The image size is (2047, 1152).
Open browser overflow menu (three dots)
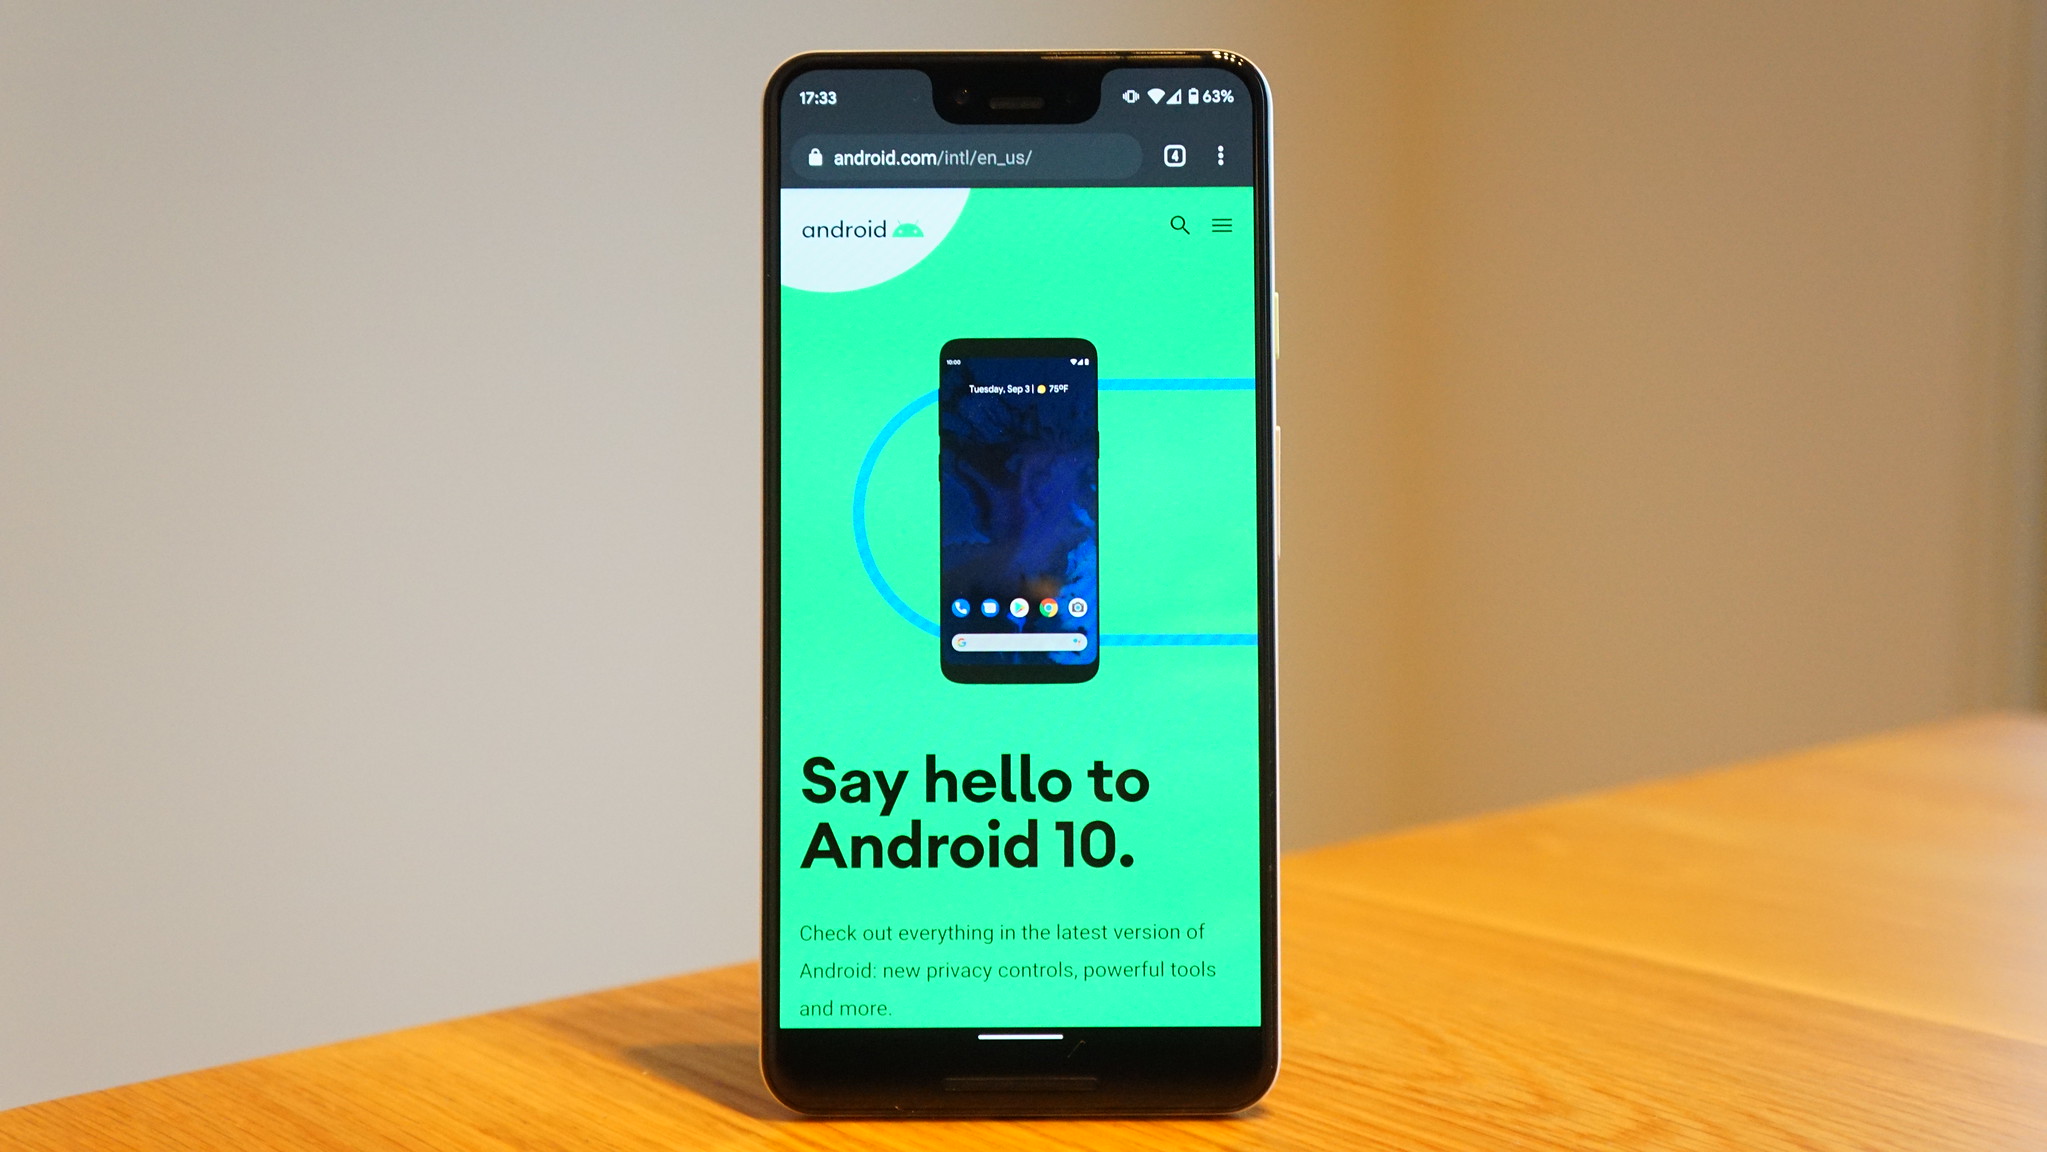(x=1219, y=156)
